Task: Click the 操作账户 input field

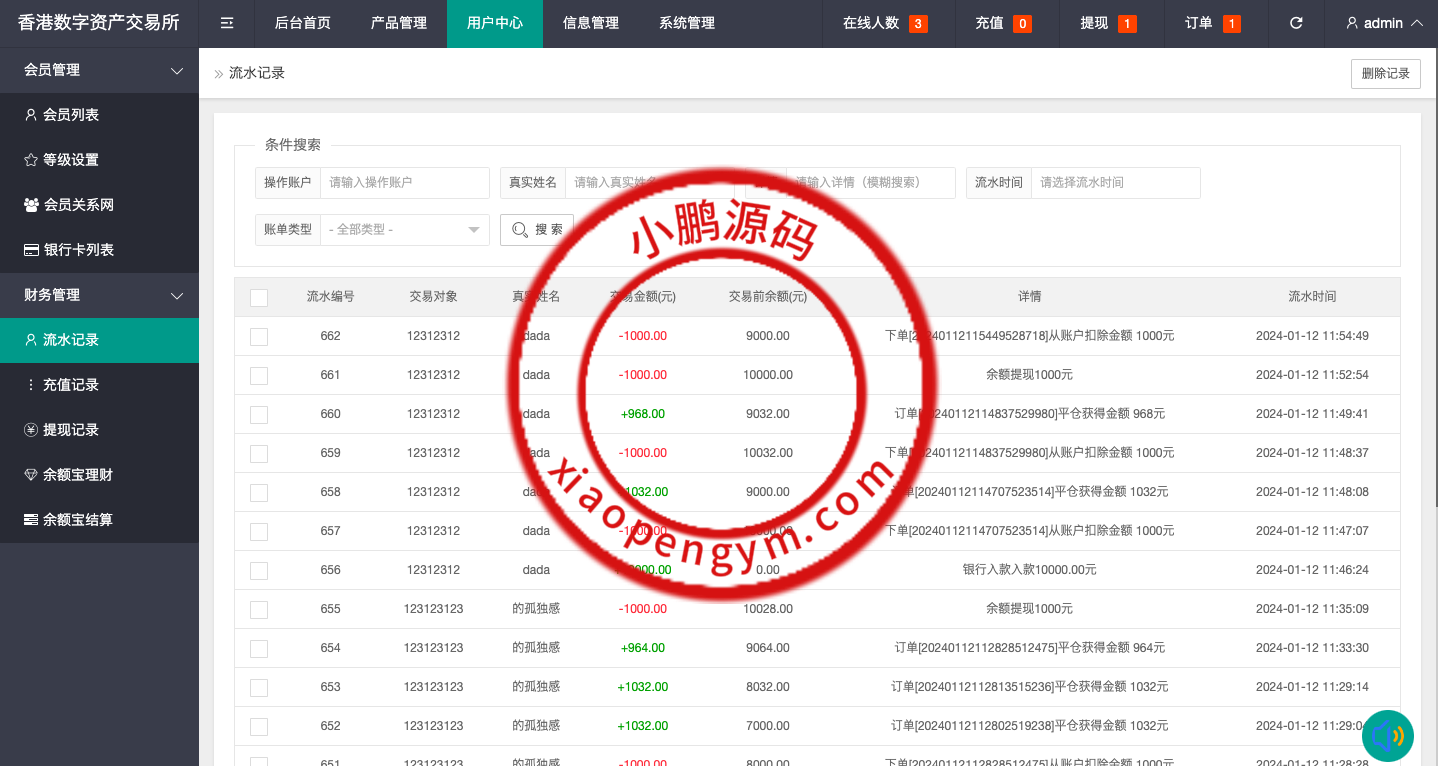Action: [404, 183]
